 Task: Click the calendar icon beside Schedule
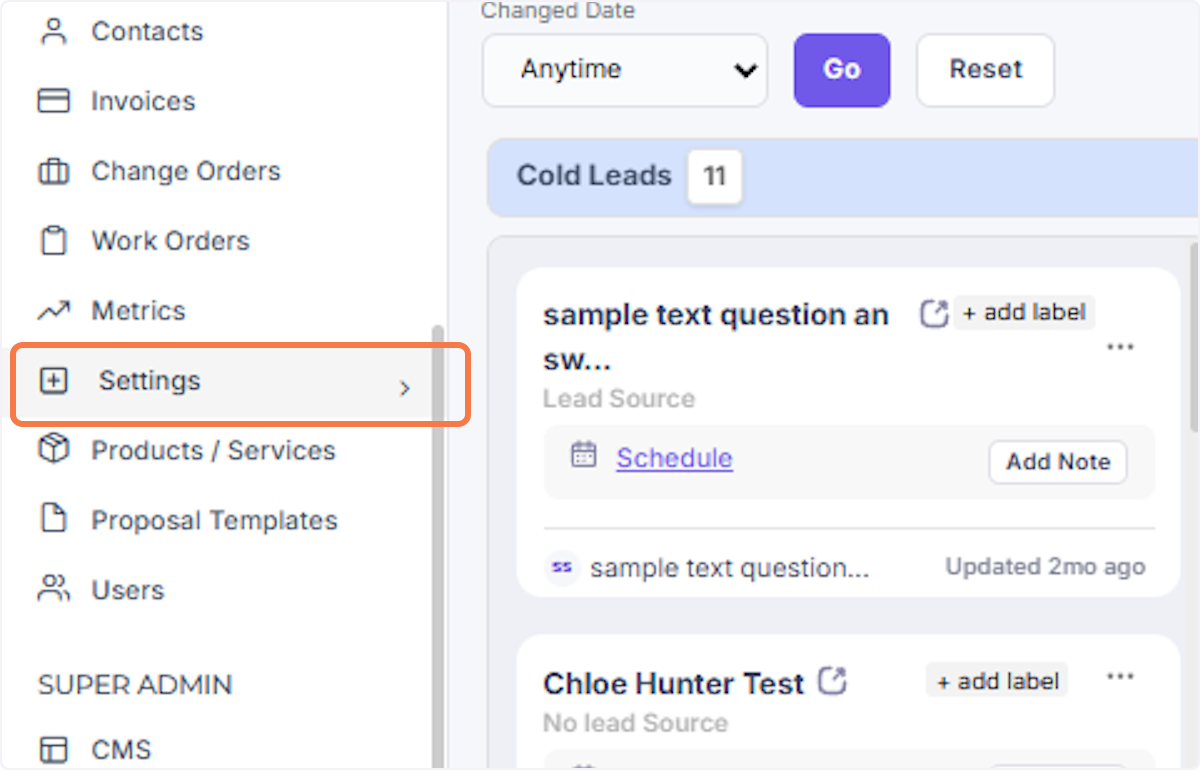pos(583,456)
